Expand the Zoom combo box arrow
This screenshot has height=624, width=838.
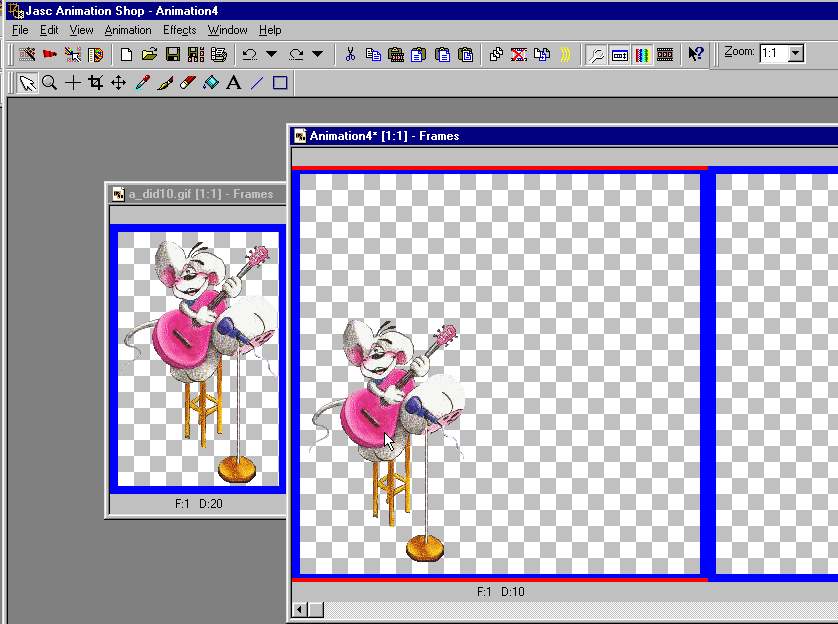coord(796,53)
